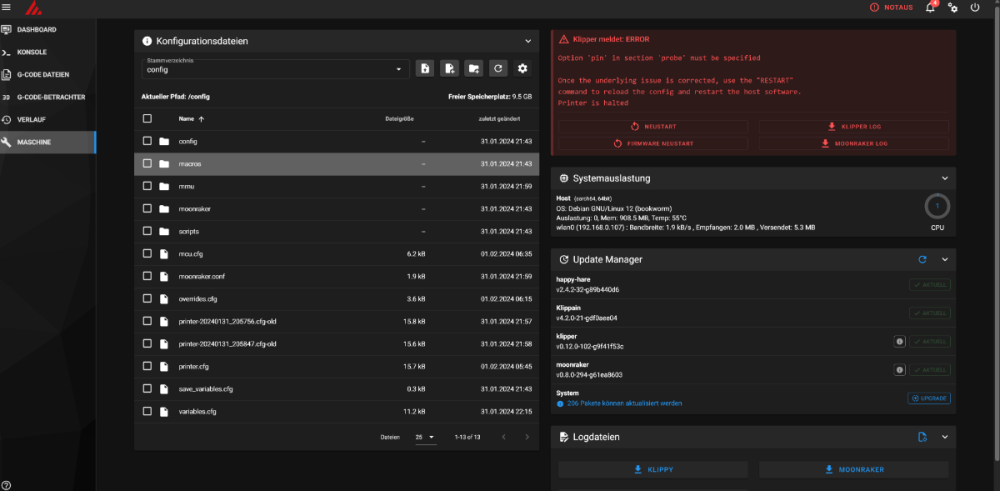Click the create new folder icon
Image resolution: width=1000 pixels, height=491 pixels.
474,69
